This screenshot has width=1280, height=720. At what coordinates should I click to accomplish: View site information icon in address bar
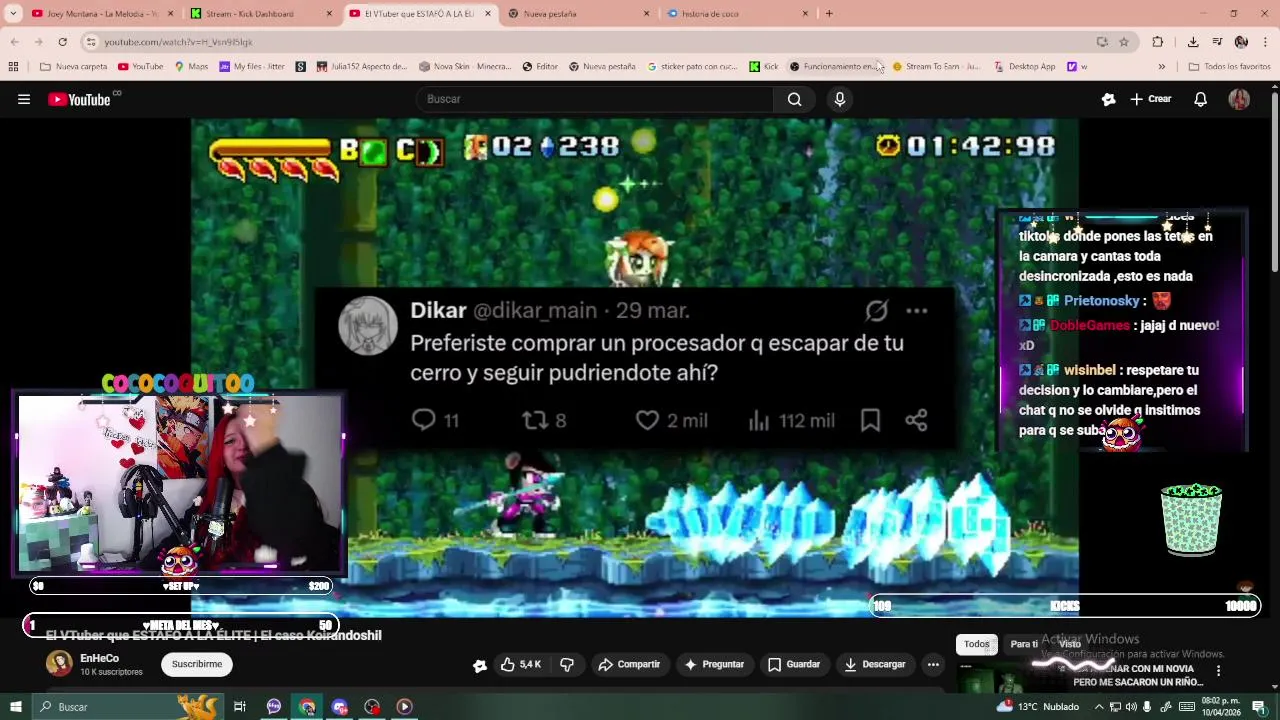(x=91, y=42)
